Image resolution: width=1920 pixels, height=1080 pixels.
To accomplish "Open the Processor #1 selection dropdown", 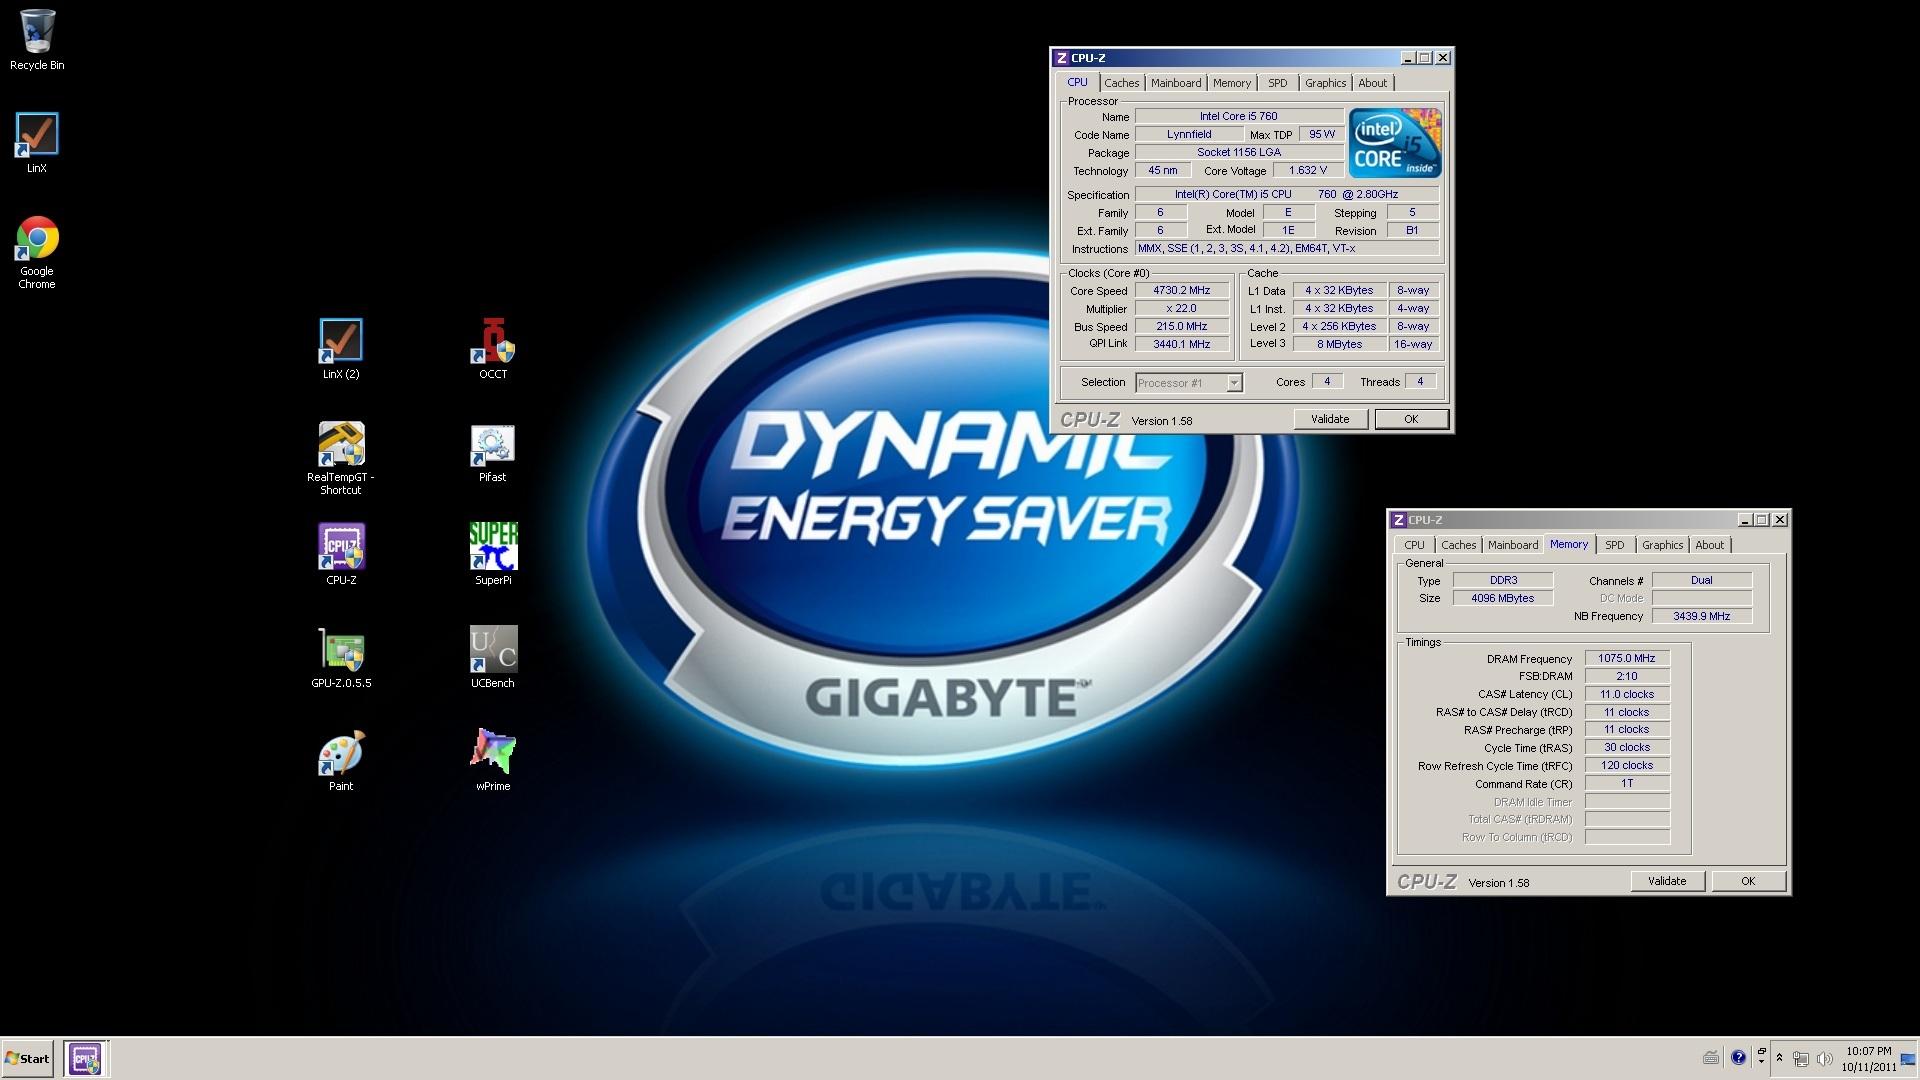I will click(x=1189, y=383).
